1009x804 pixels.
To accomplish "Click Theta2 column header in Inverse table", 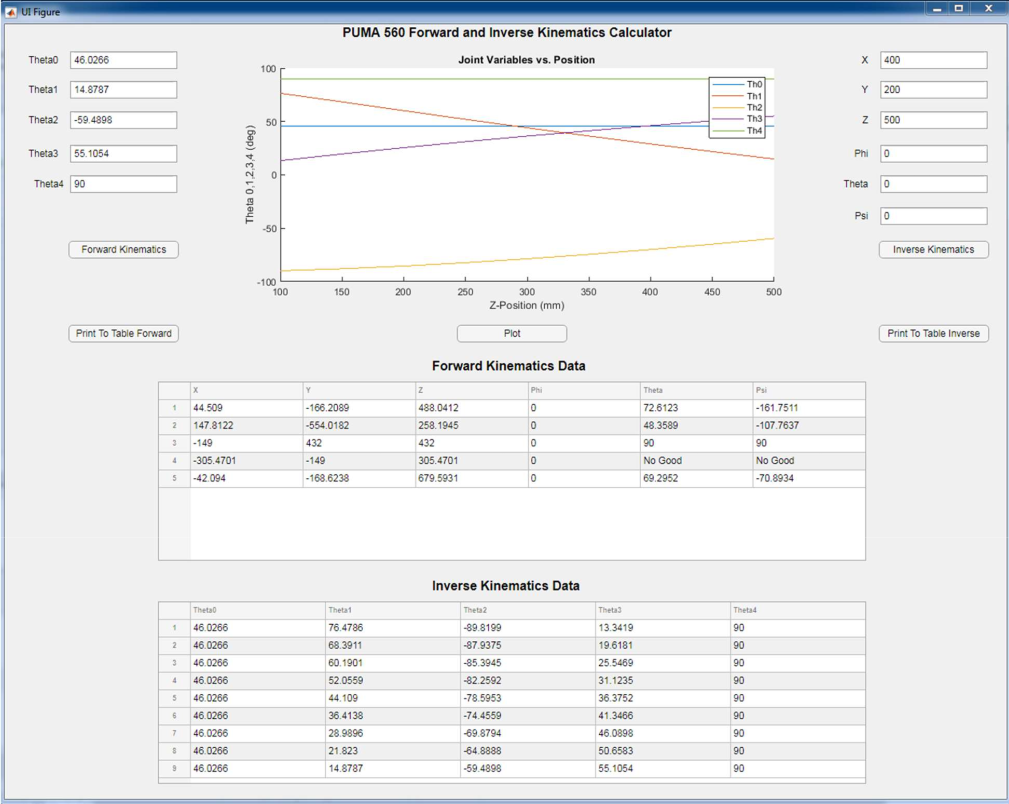I will [x=528, y=610].
